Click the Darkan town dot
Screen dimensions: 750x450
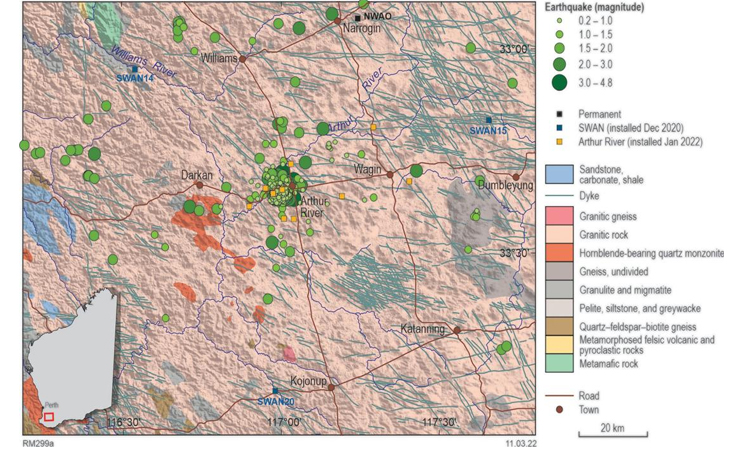pos(199,184)
